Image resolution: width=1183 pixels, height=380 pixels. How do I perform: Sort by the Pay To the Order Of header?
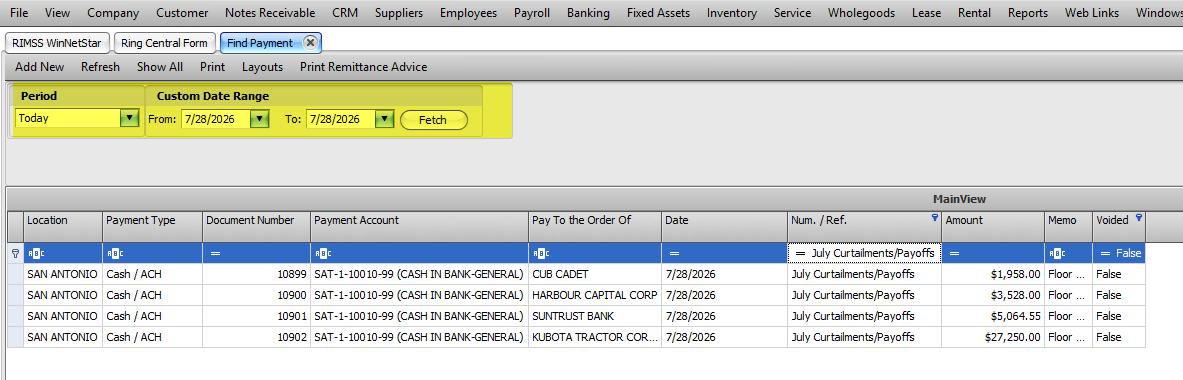(x=595, y=227)
